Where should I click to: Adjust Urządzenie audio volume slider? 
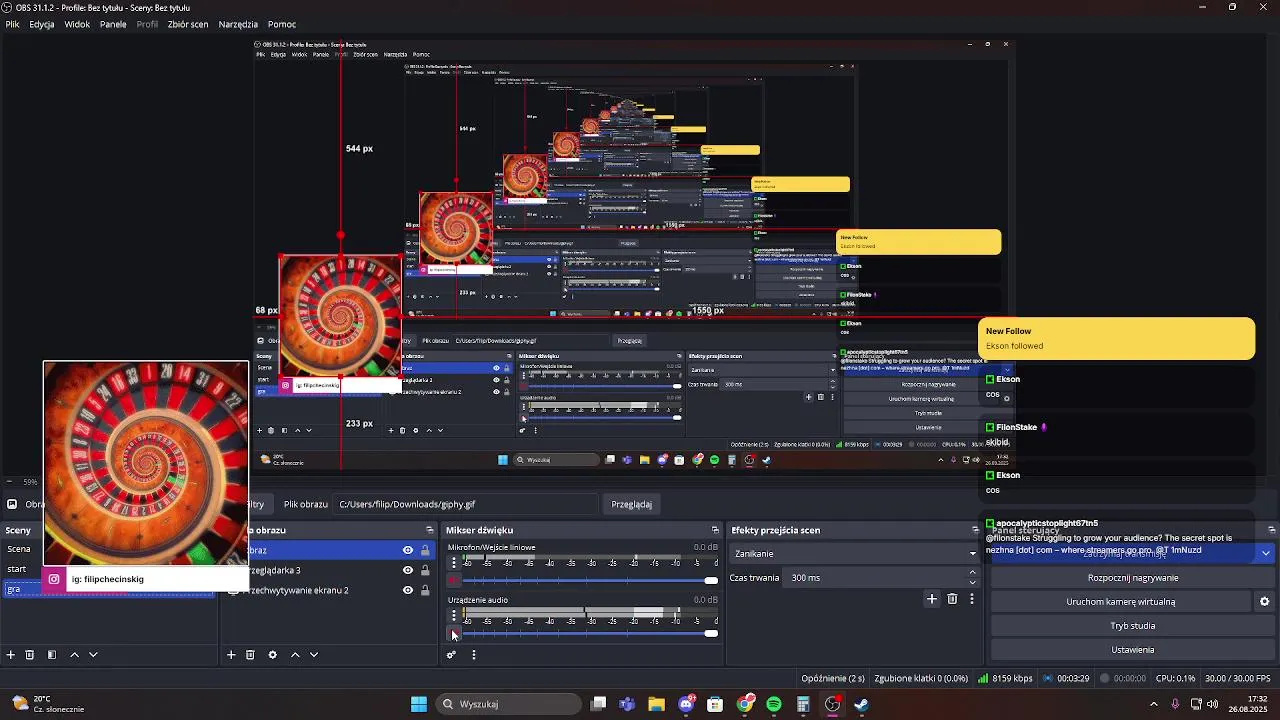point(590,633)
